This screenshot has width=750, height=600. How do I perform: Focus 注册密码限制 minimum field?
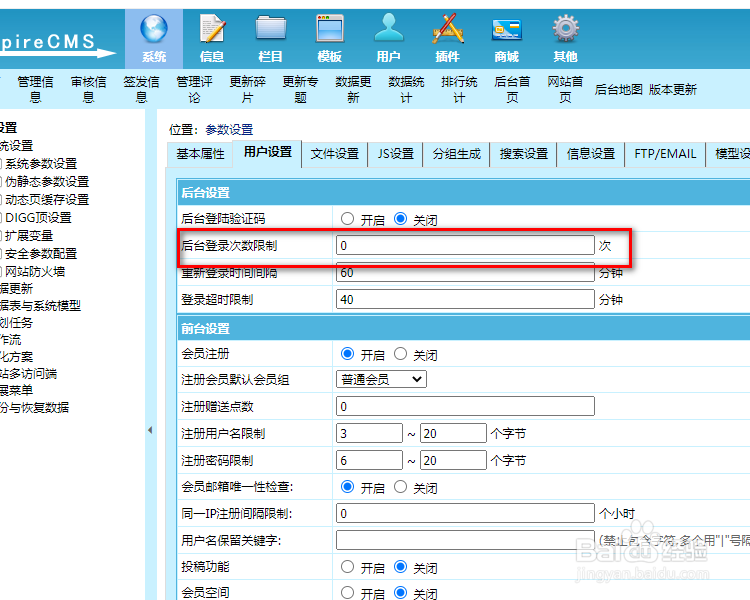pyautogui.click(x=369, y=460)
